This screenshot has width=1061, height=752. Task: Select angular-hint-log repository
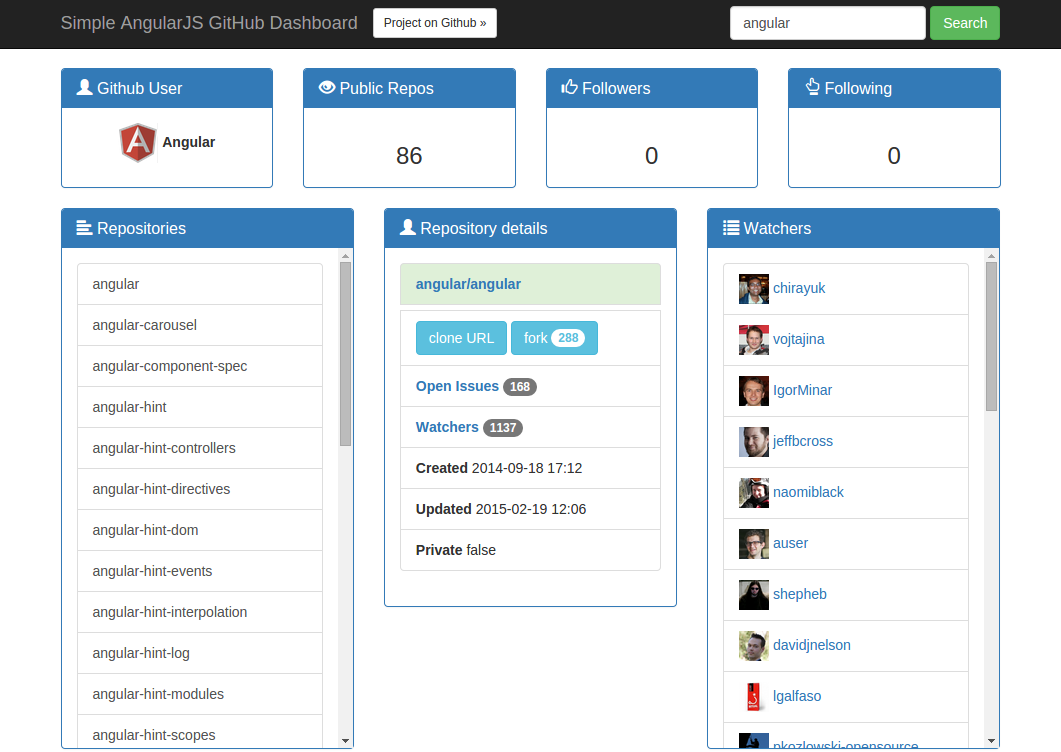200,653
